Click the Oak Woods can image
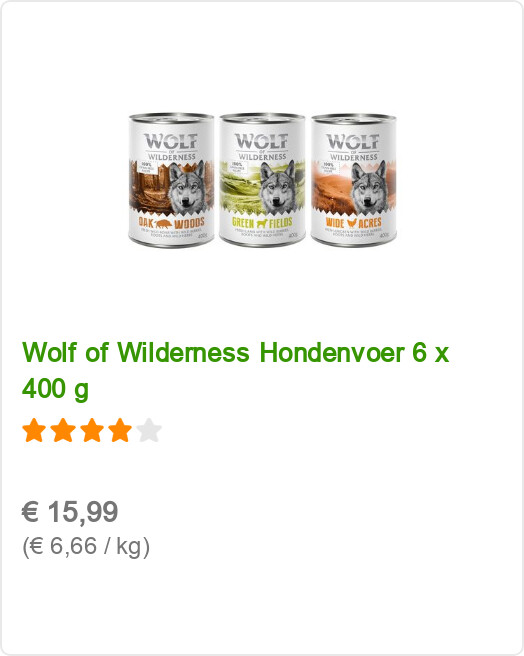Screen dimensions: 524x656 pos(172,180)
